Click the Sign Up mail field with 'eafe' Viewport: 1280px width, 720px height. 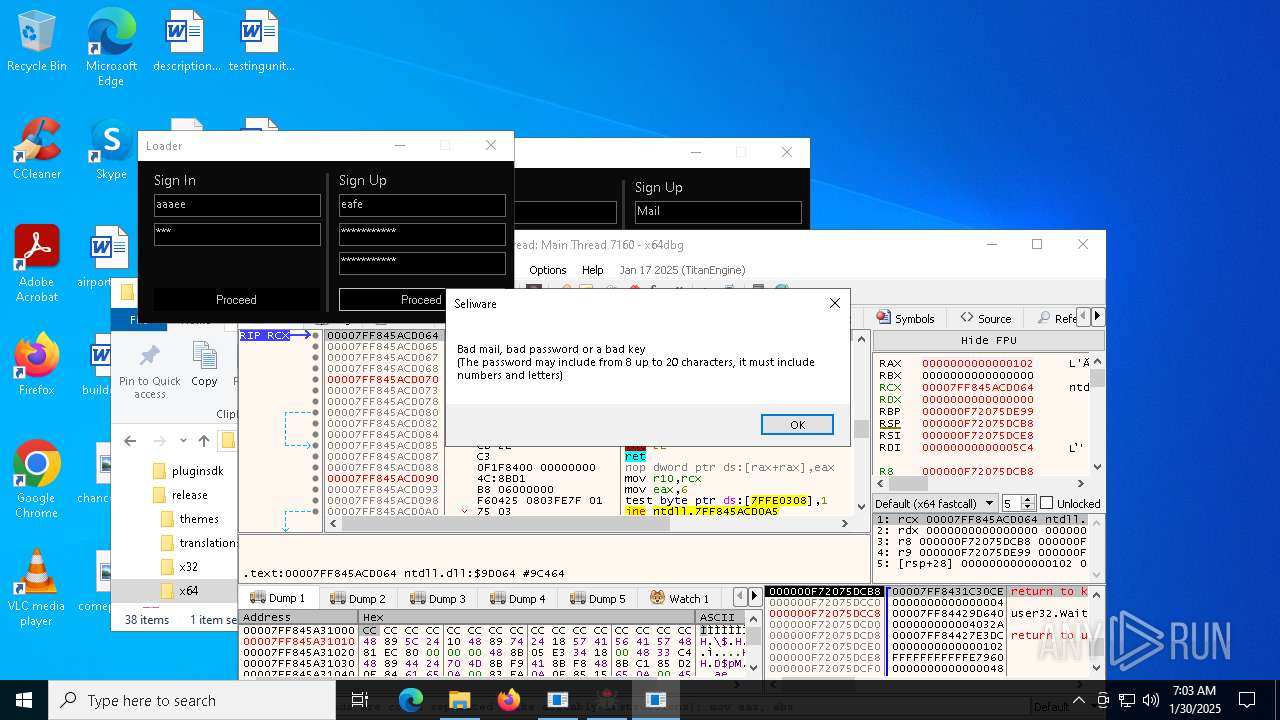click(422, 205)
